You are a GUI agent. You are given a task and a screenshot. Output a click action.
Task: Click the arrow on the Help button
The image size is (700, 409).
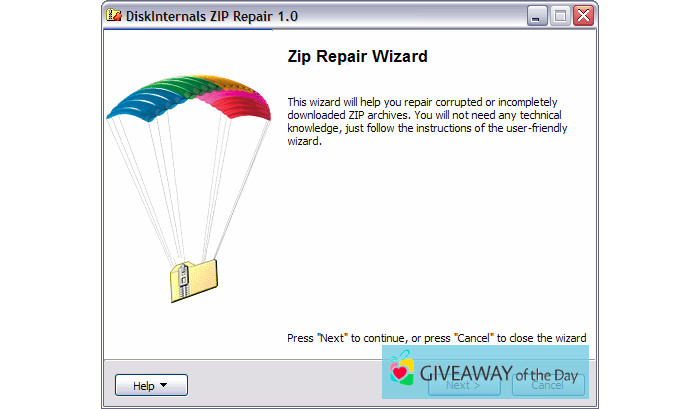[x=164, y=385]
